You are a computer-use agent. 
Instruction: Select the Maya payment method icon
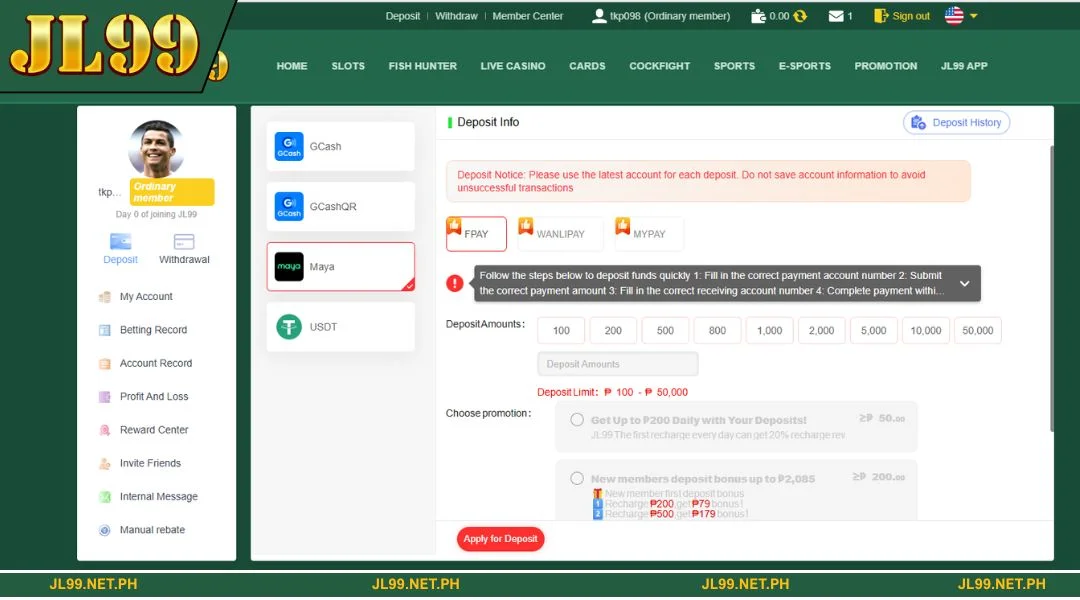pyautogui.click(x=288, y=267)
